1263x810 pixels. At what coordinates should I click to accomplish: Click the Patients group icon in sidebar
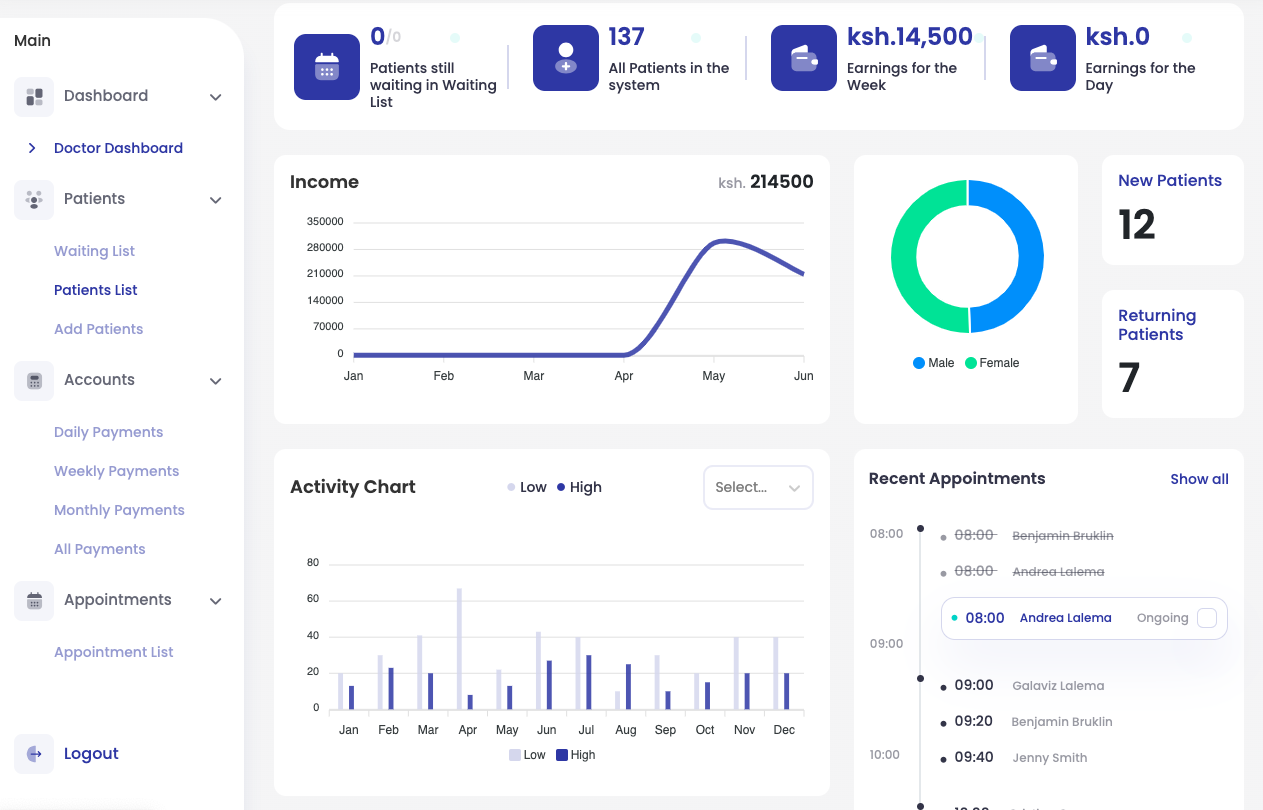click(x=34, y=200)
